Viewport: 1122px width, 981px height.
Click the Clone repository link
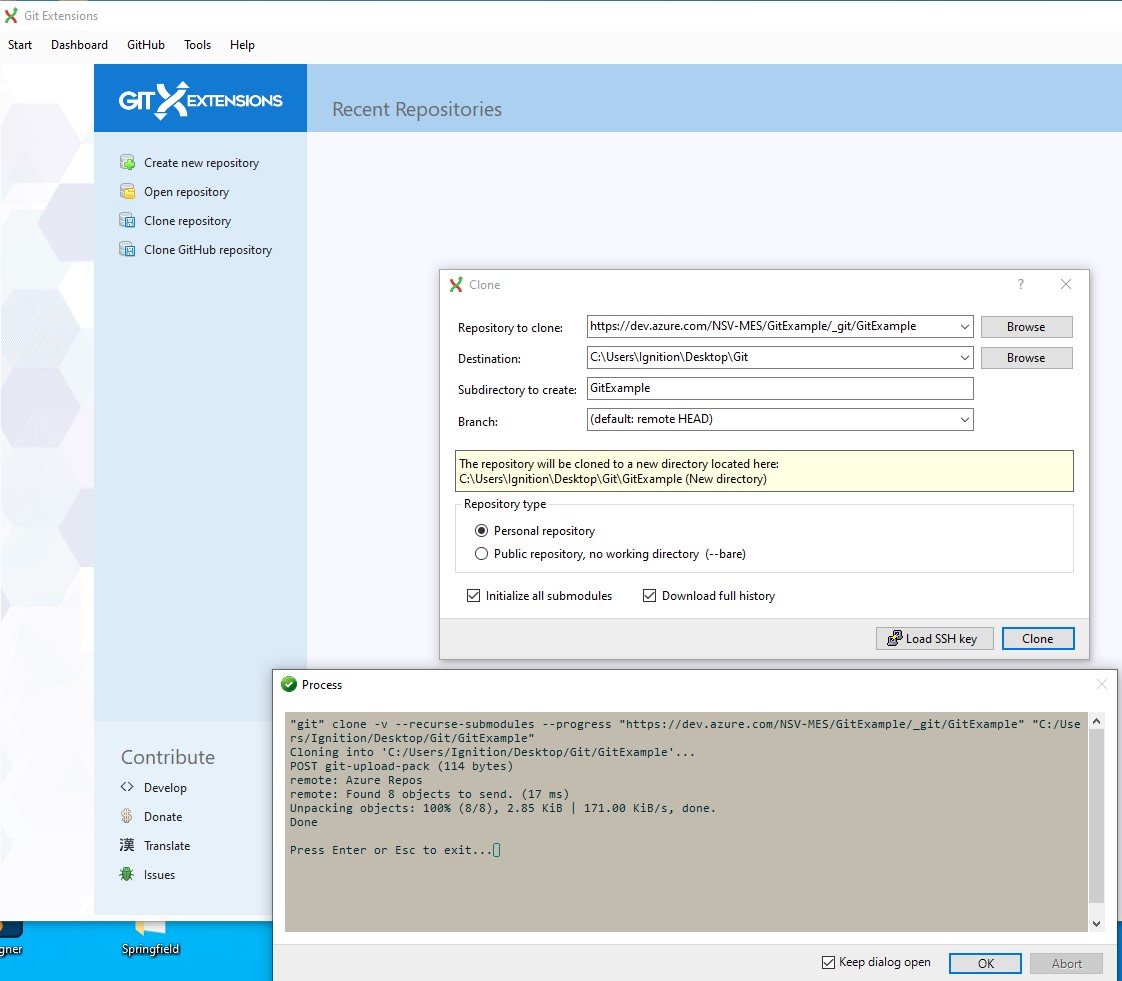187,220
